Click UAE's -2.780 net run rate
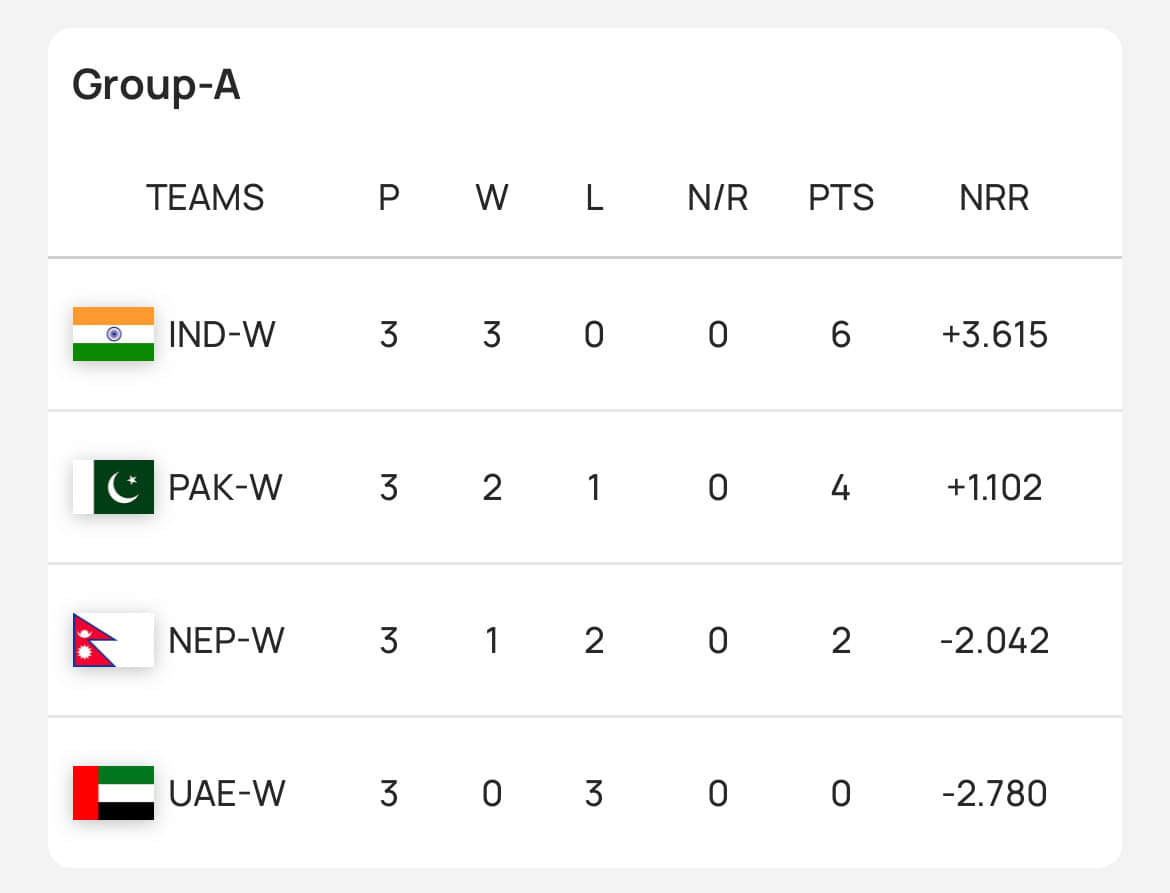 coord(994,793)
